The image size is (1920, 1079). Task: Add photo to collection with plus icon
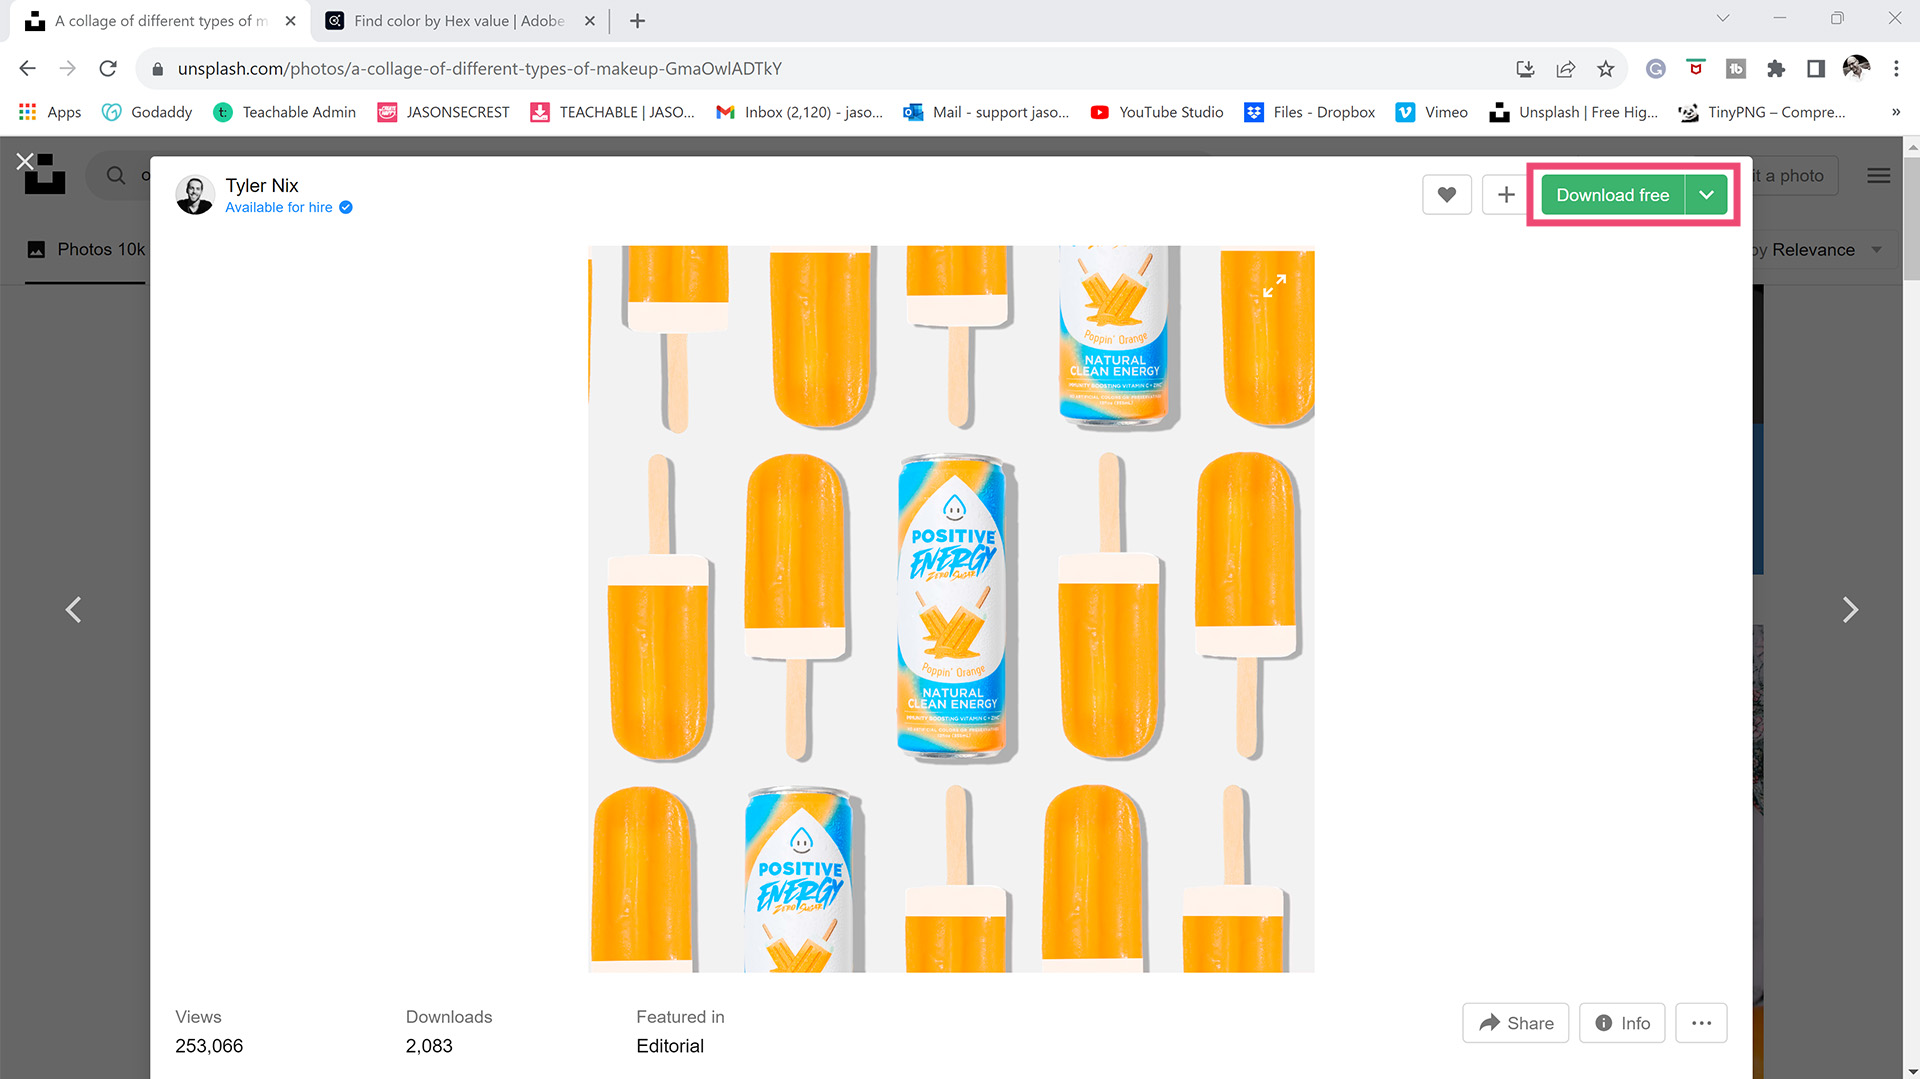click(x=1506, y=195)
